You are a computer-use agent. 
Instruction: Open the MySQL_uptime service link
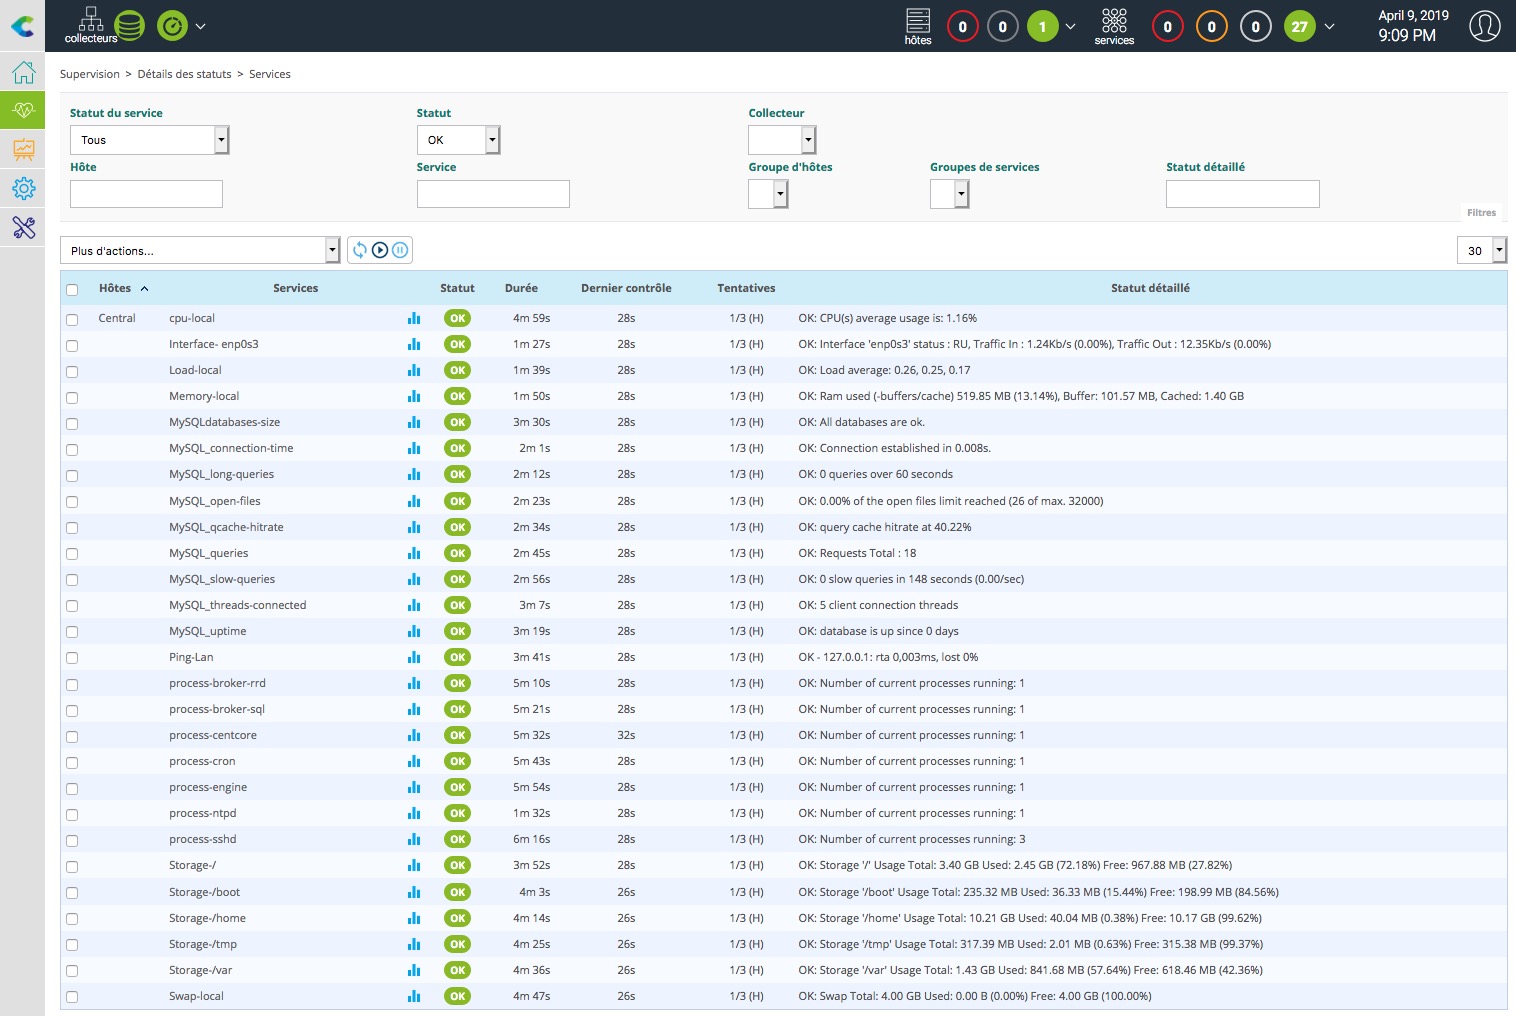tap(207, 631)
